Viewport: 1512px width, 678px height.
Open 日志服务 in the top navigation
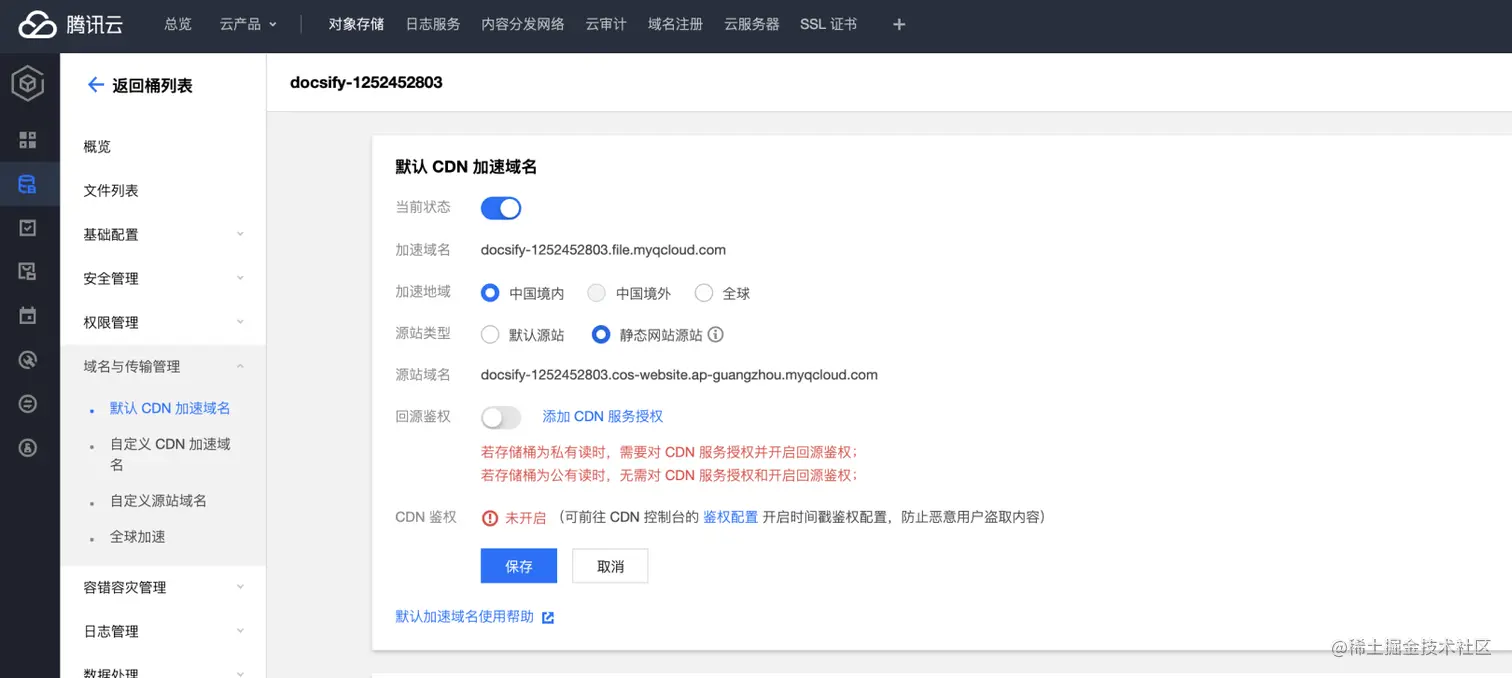[433, 24]
